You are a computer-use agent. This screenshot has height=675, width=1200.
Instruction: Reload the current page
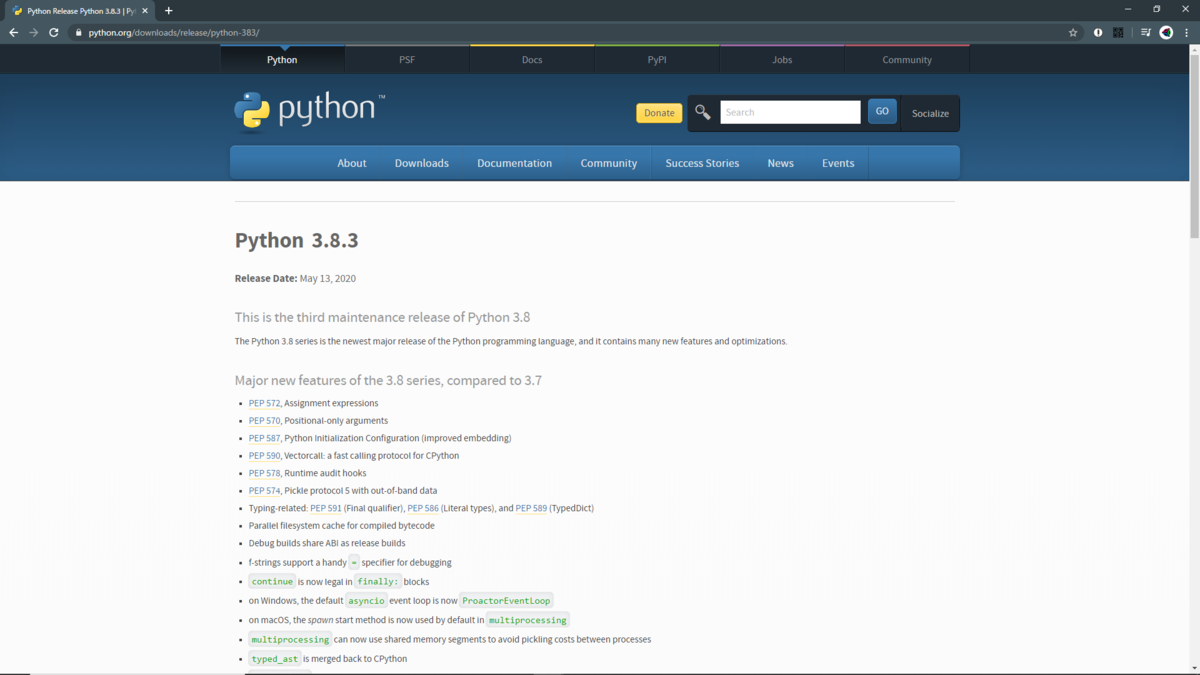(53, 32)
